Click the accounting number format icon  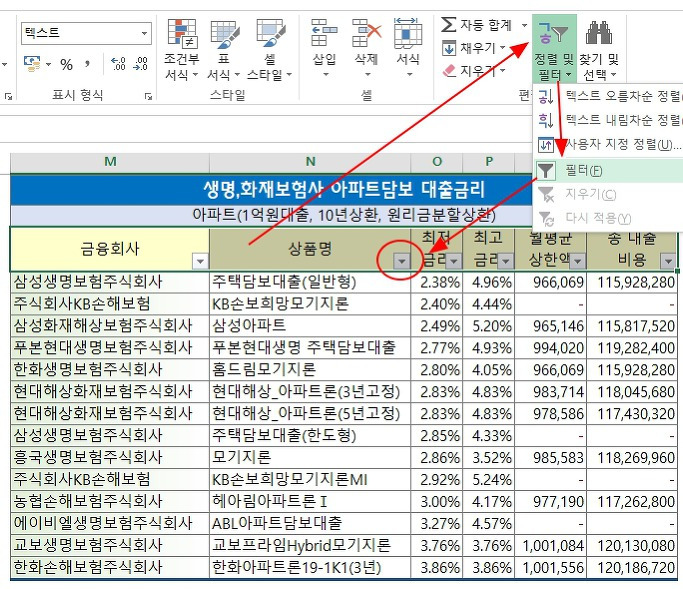32,64
